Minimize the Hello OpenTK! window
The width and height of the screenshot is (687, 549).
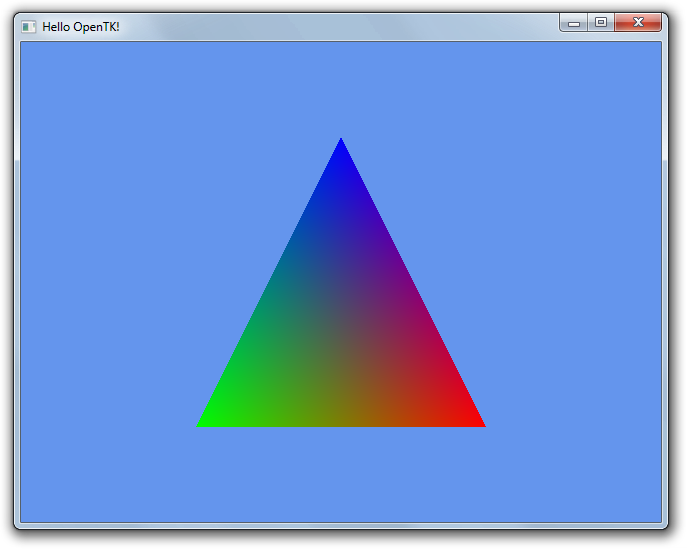tap(574, 23)
